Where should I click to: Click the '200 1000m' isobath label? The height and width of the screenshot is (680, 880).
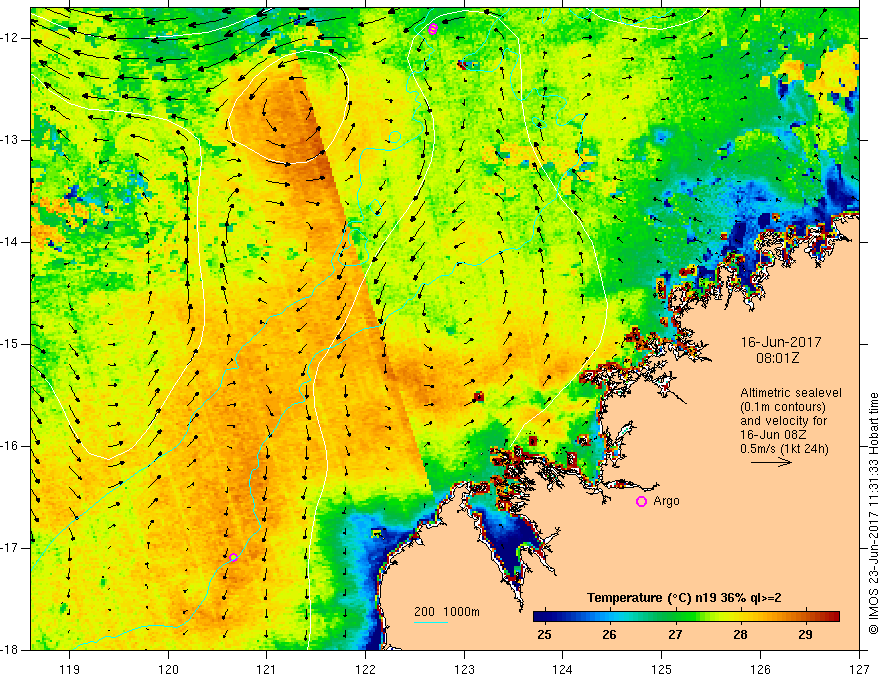[x=447, y=612]
